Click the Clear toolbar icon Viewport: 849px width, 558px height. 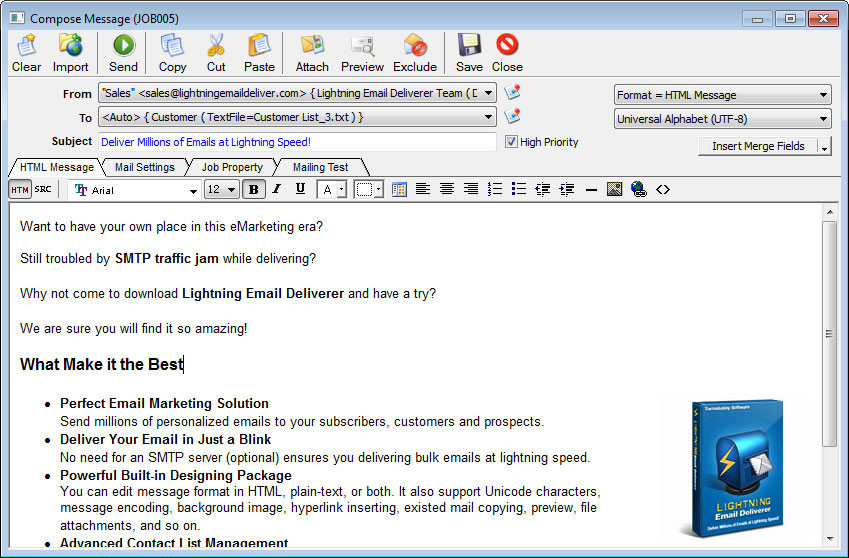(x=27, y=52)
